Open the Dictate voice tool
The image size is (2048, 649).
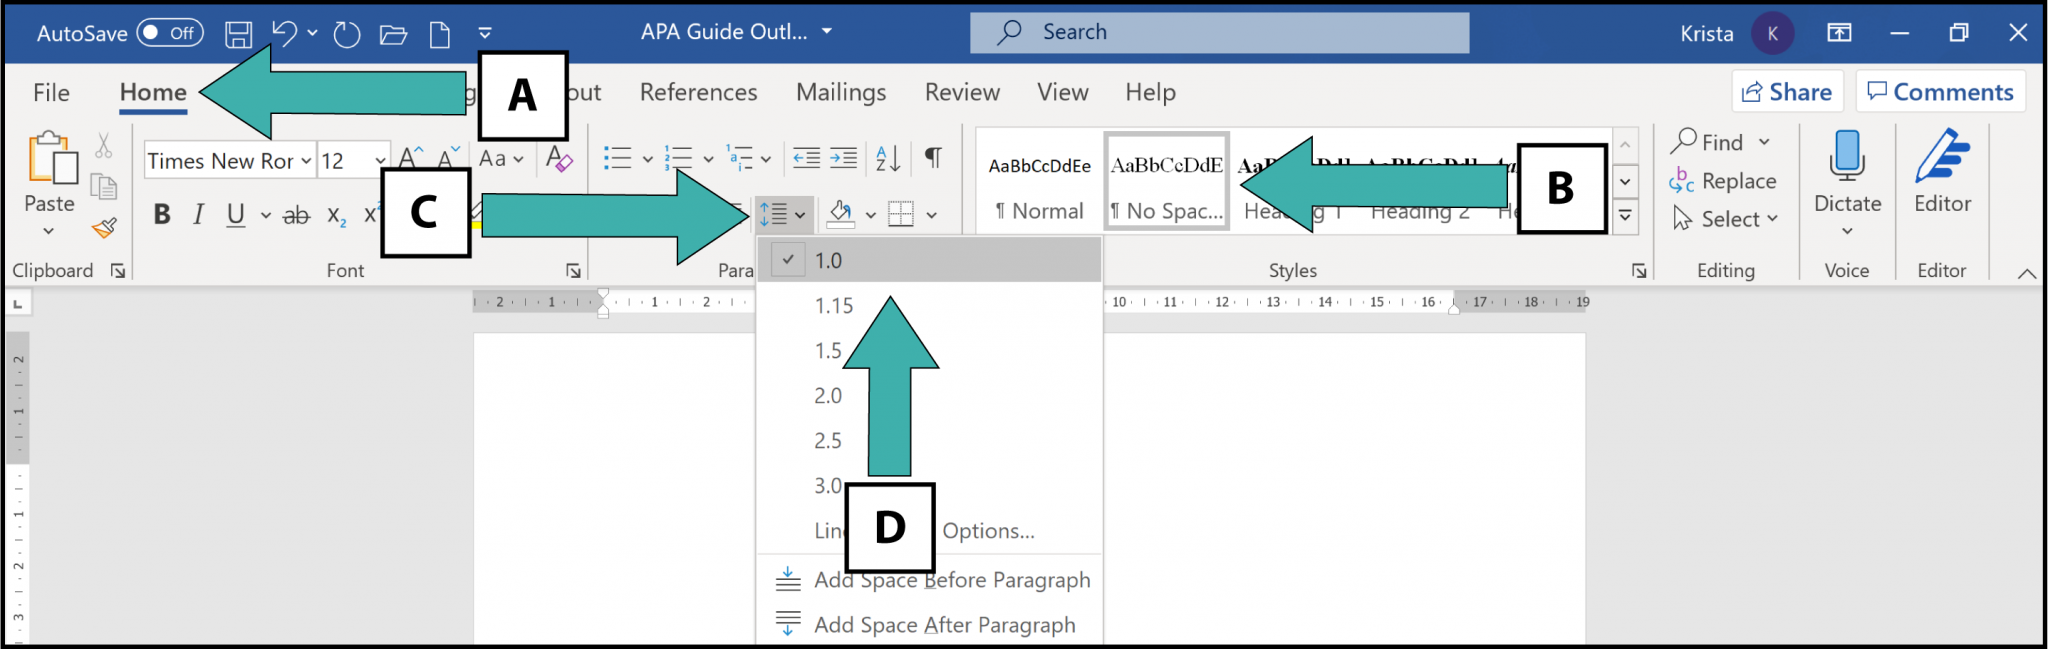click(1847, 180)
